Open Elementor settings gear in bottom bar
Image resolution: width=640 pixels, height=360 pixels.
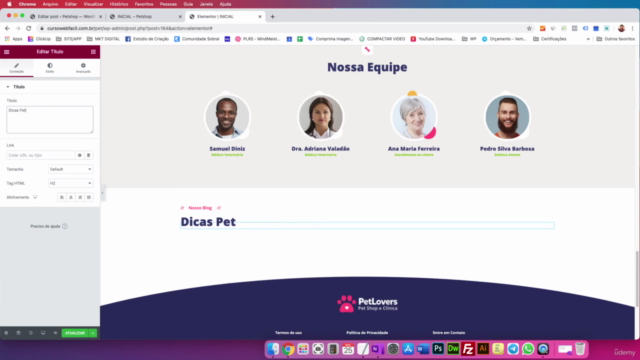(6, 333)
